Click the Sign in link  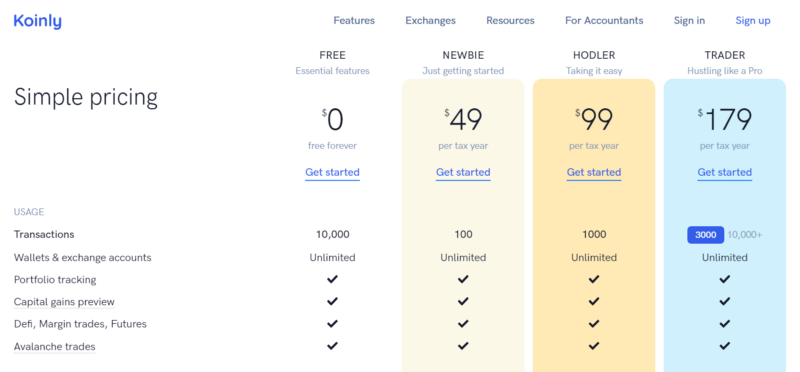coord(689,20)
